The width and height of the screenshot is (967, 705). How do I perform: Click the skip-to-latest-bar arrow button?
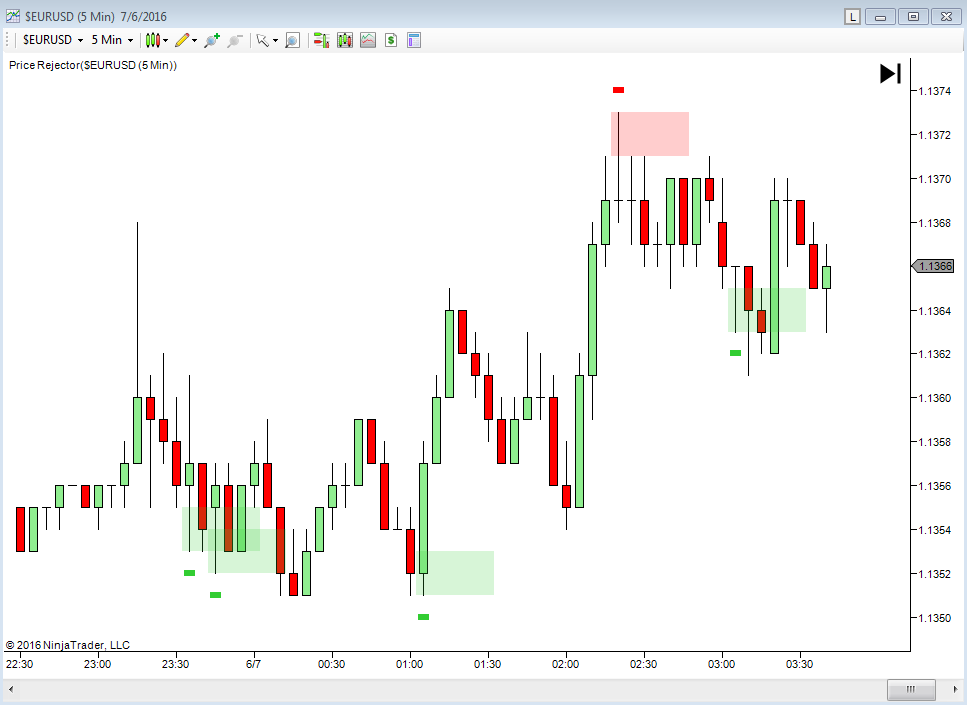click(890, 73)
